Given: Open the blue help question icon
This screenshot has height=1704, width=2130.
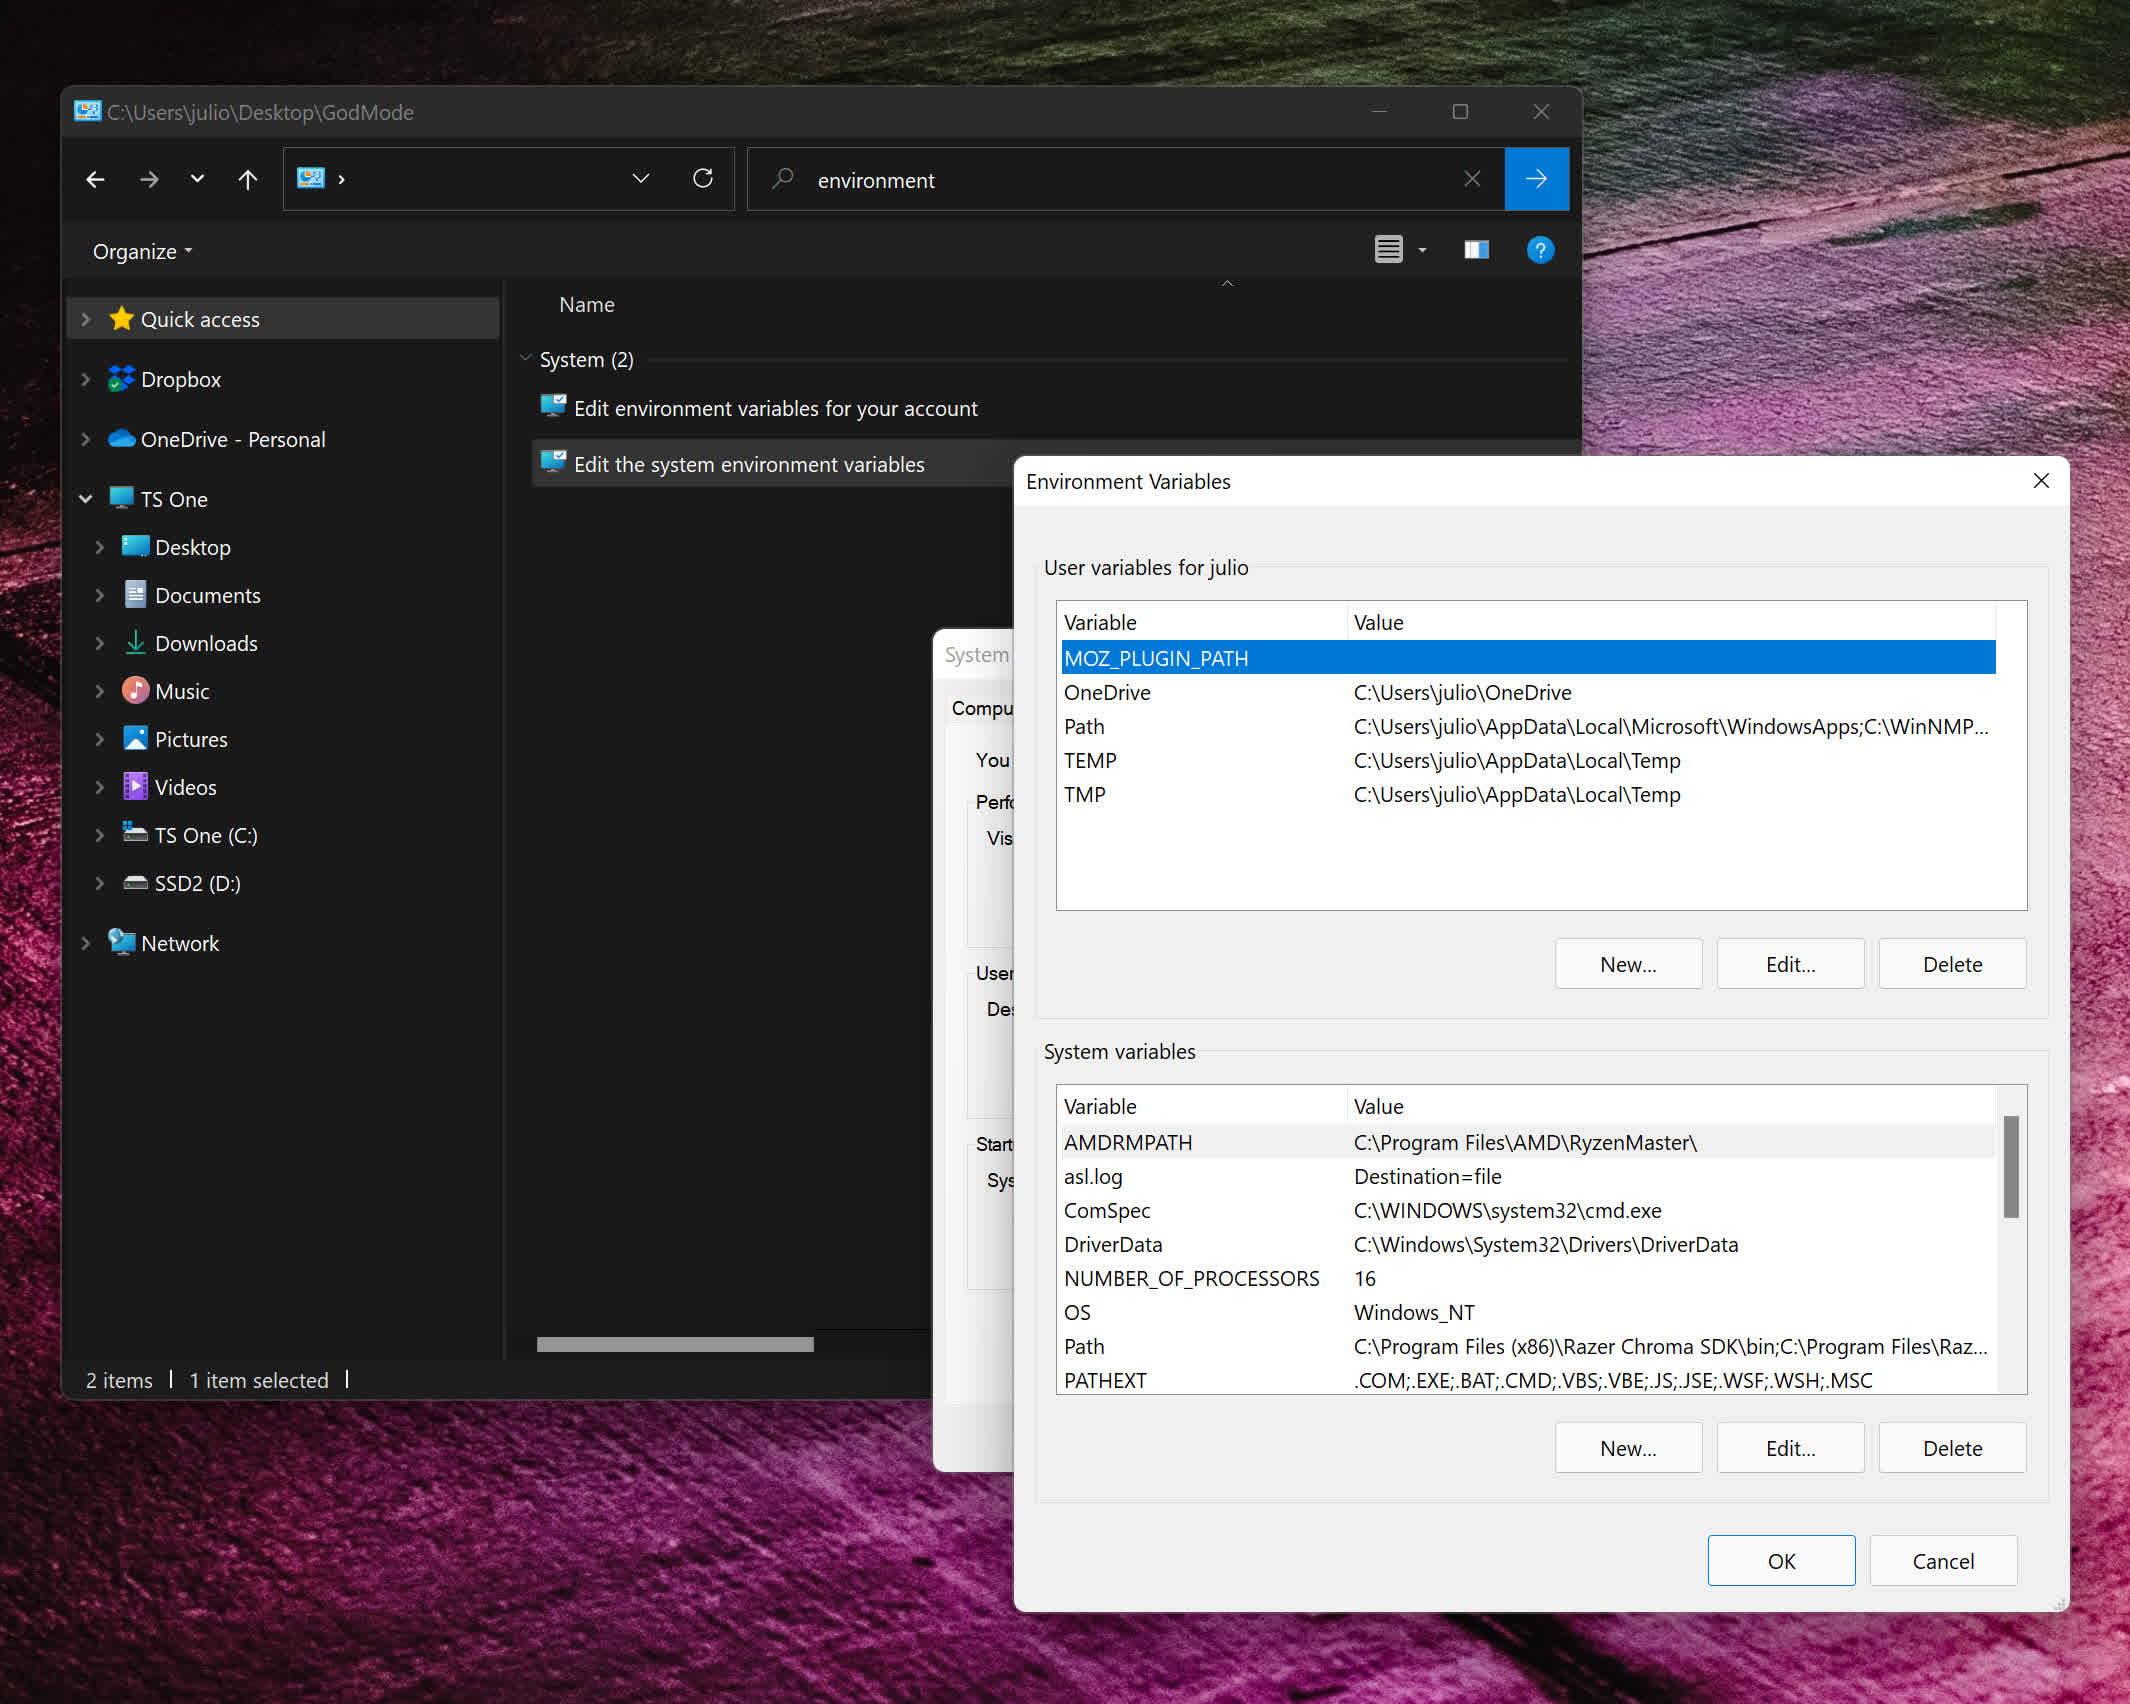Looking at the screenshot, I should coord(1540,250).
